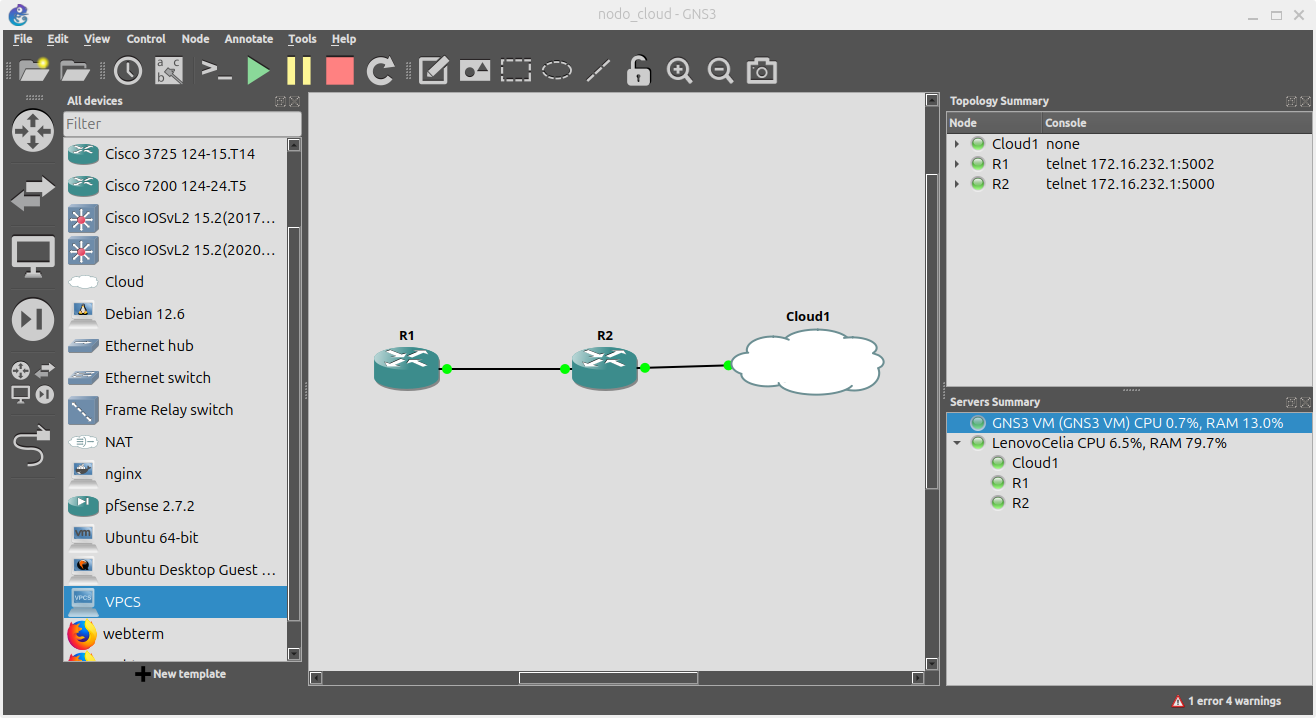The width and height of the screenshot is (1316, 718).
Task: Reload all devices via the circular arrow icon
Action: (x=381, y=71)
